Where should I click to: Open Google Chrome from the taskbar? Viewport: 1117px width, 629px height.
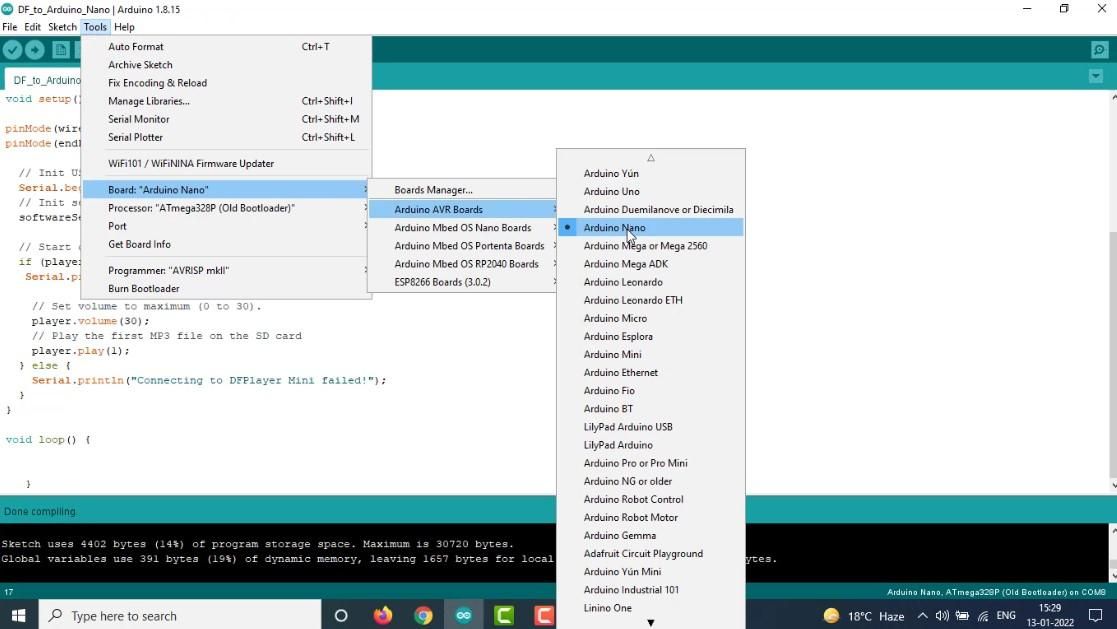tap(423, 615)
